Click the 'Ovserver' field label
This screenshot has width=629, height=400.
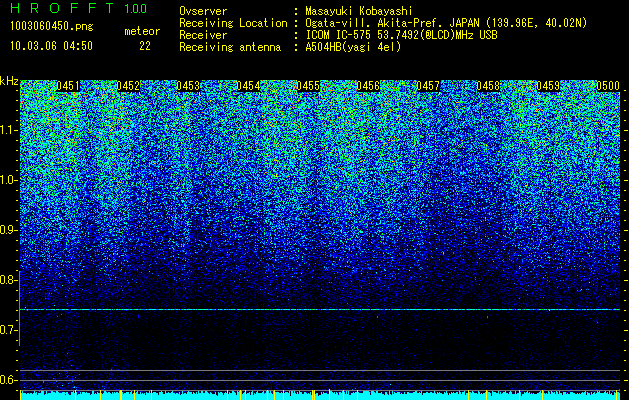(203, 11)
